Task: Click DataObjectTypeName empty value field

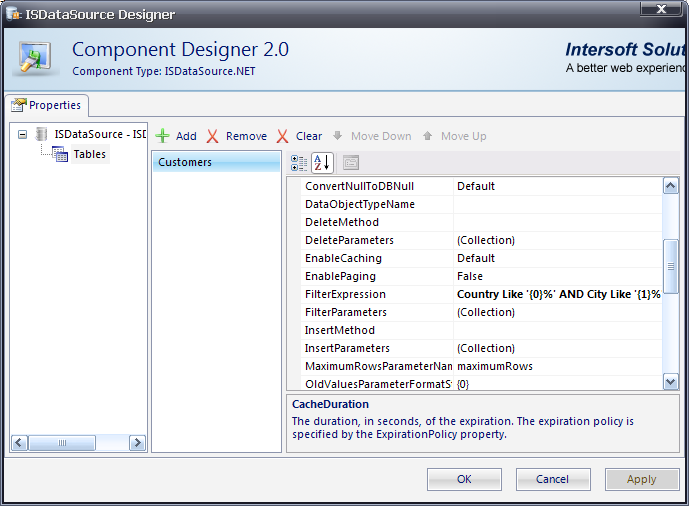Action: click(558, 204)
